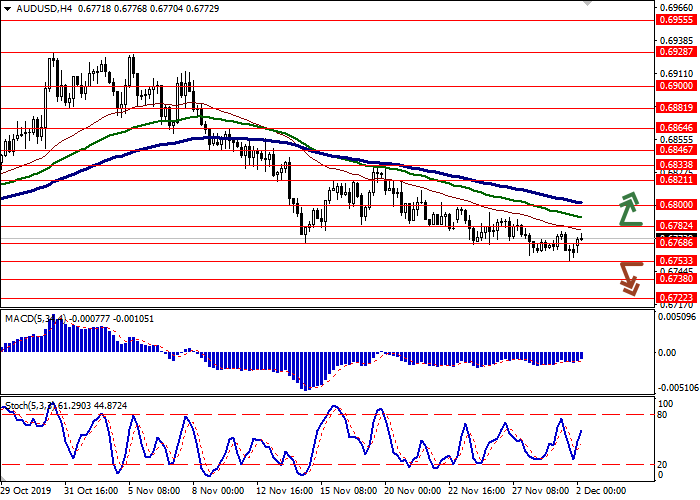Click the 0.67824 price level label
700x500 pixels.
pyautogui.click(x=675, y=227)
